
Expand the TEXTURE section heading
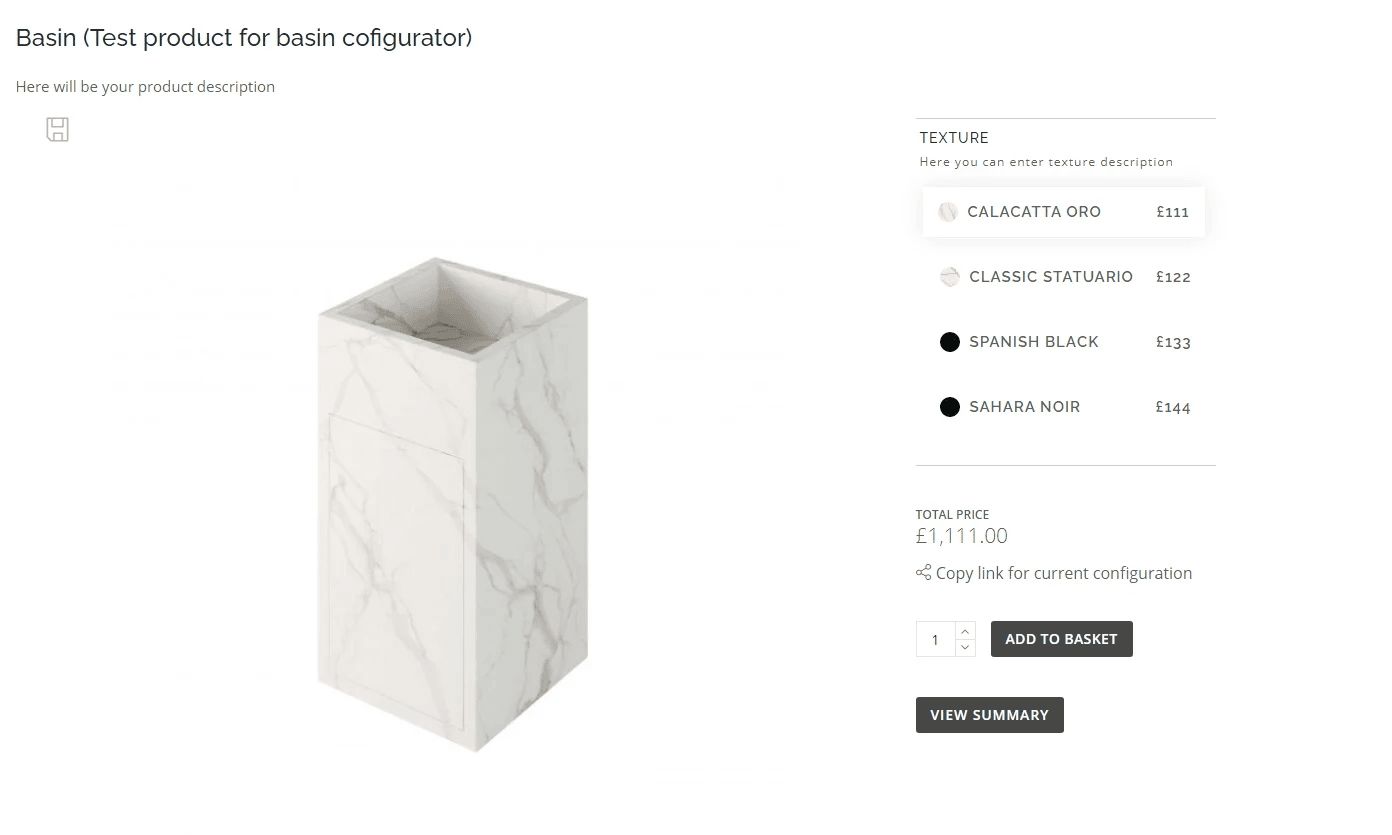pyautogui.click(x=953, y=137)
